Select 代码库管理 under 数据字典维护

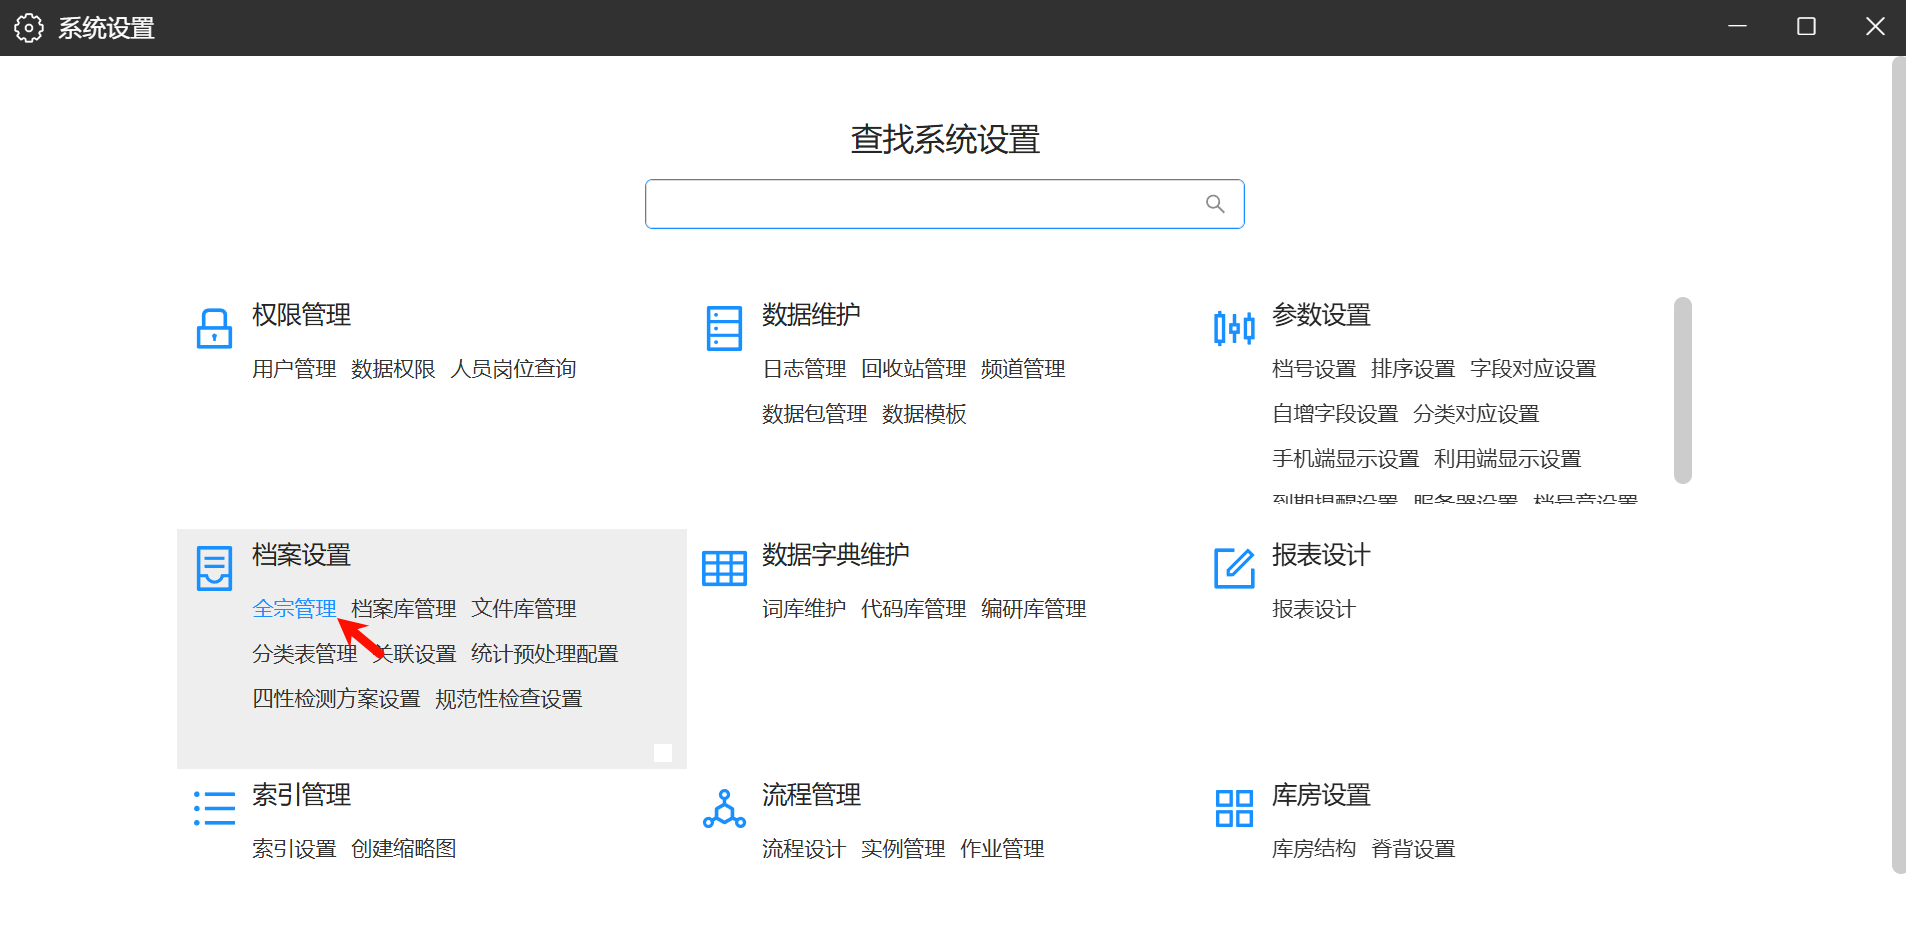913,609
